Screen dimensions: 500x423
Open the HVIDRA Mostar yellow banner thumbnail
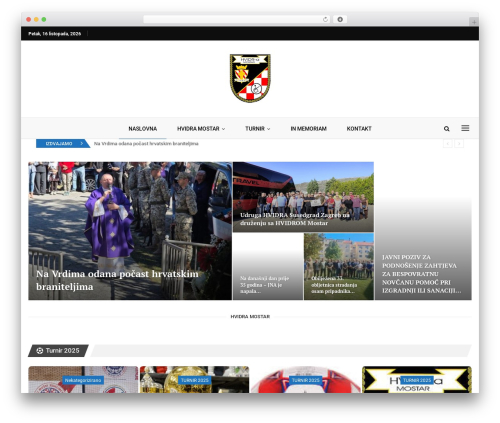(417, 380)
